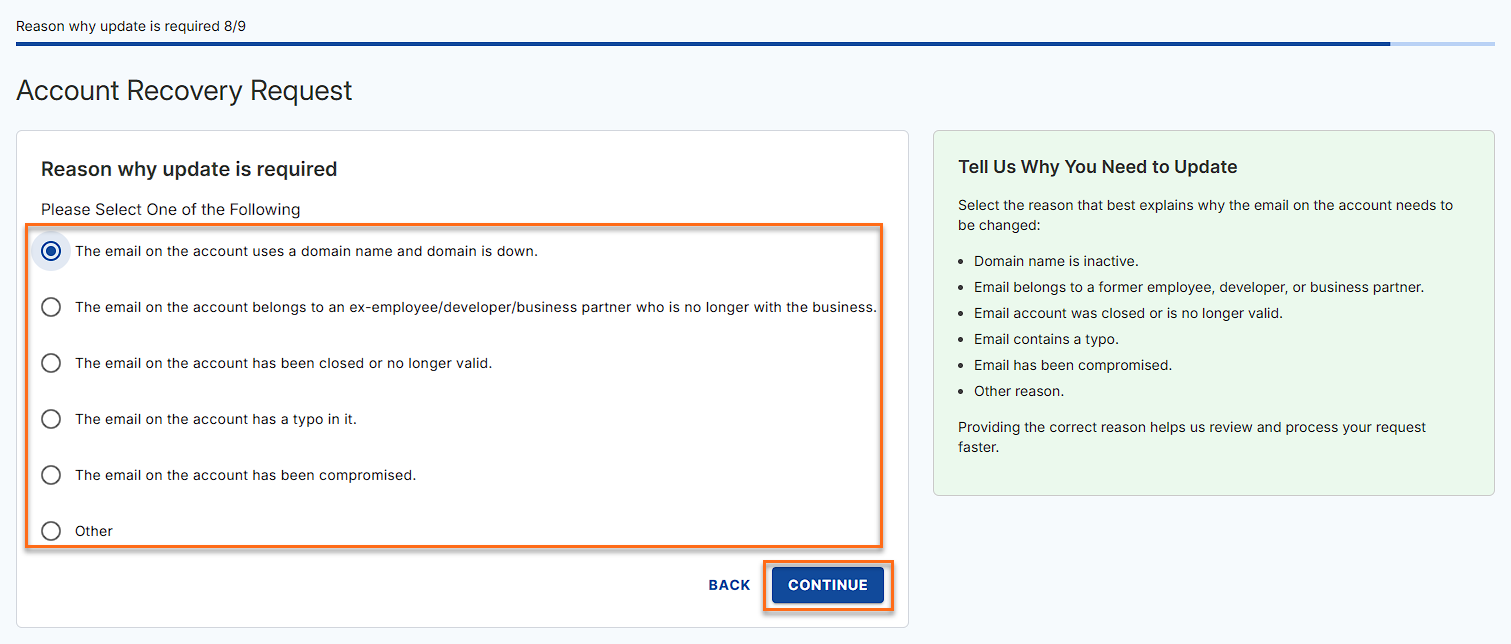Pick the email has a typo radio option
1511x644 pixels.
tap(51, 419)
